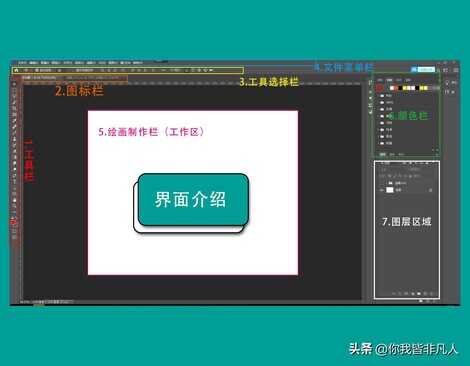Viewport: 470px width, 366px height.
Task: Open the red foreground color swatch
Action: click(x=14, y=221)
